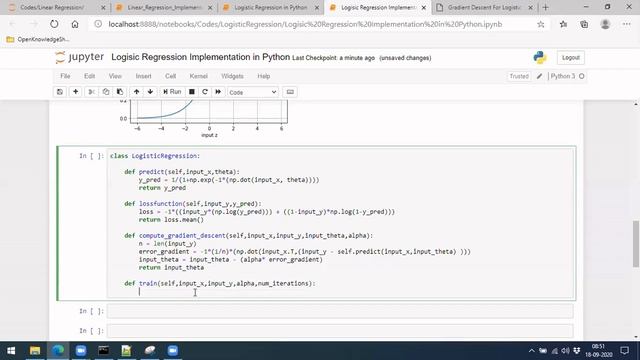Open the command palette keyboard icon

[x=290, y=92]
